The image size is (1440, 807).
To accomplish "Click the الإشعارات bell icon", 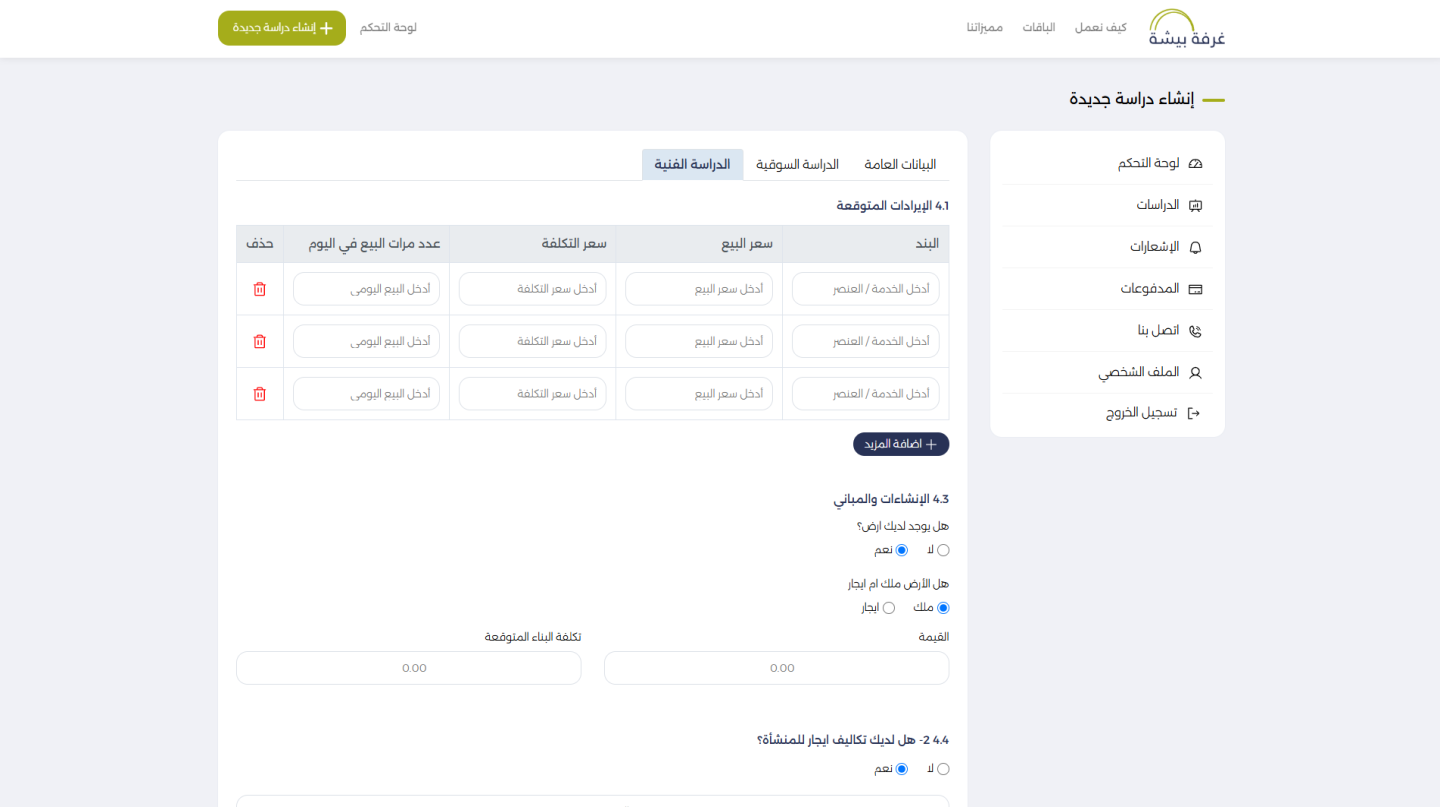I will 1194,247.
